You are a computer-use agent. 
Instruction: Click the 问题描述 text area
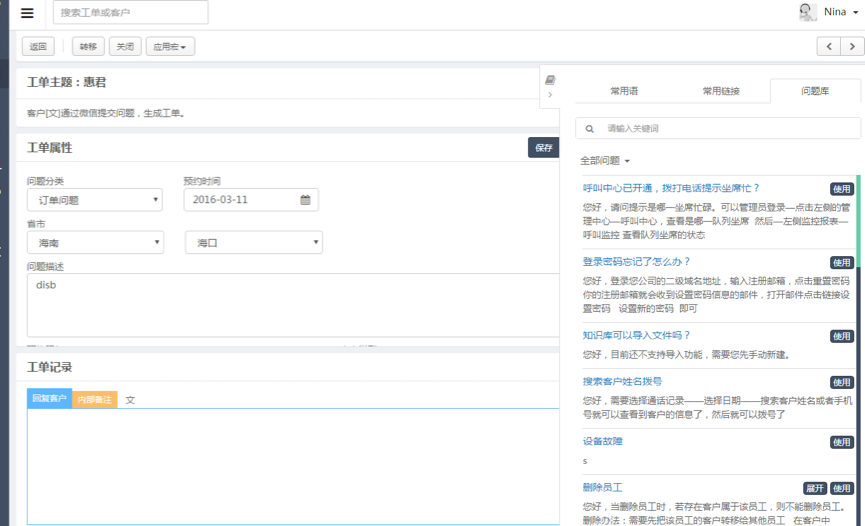click(x=293, y=305)
